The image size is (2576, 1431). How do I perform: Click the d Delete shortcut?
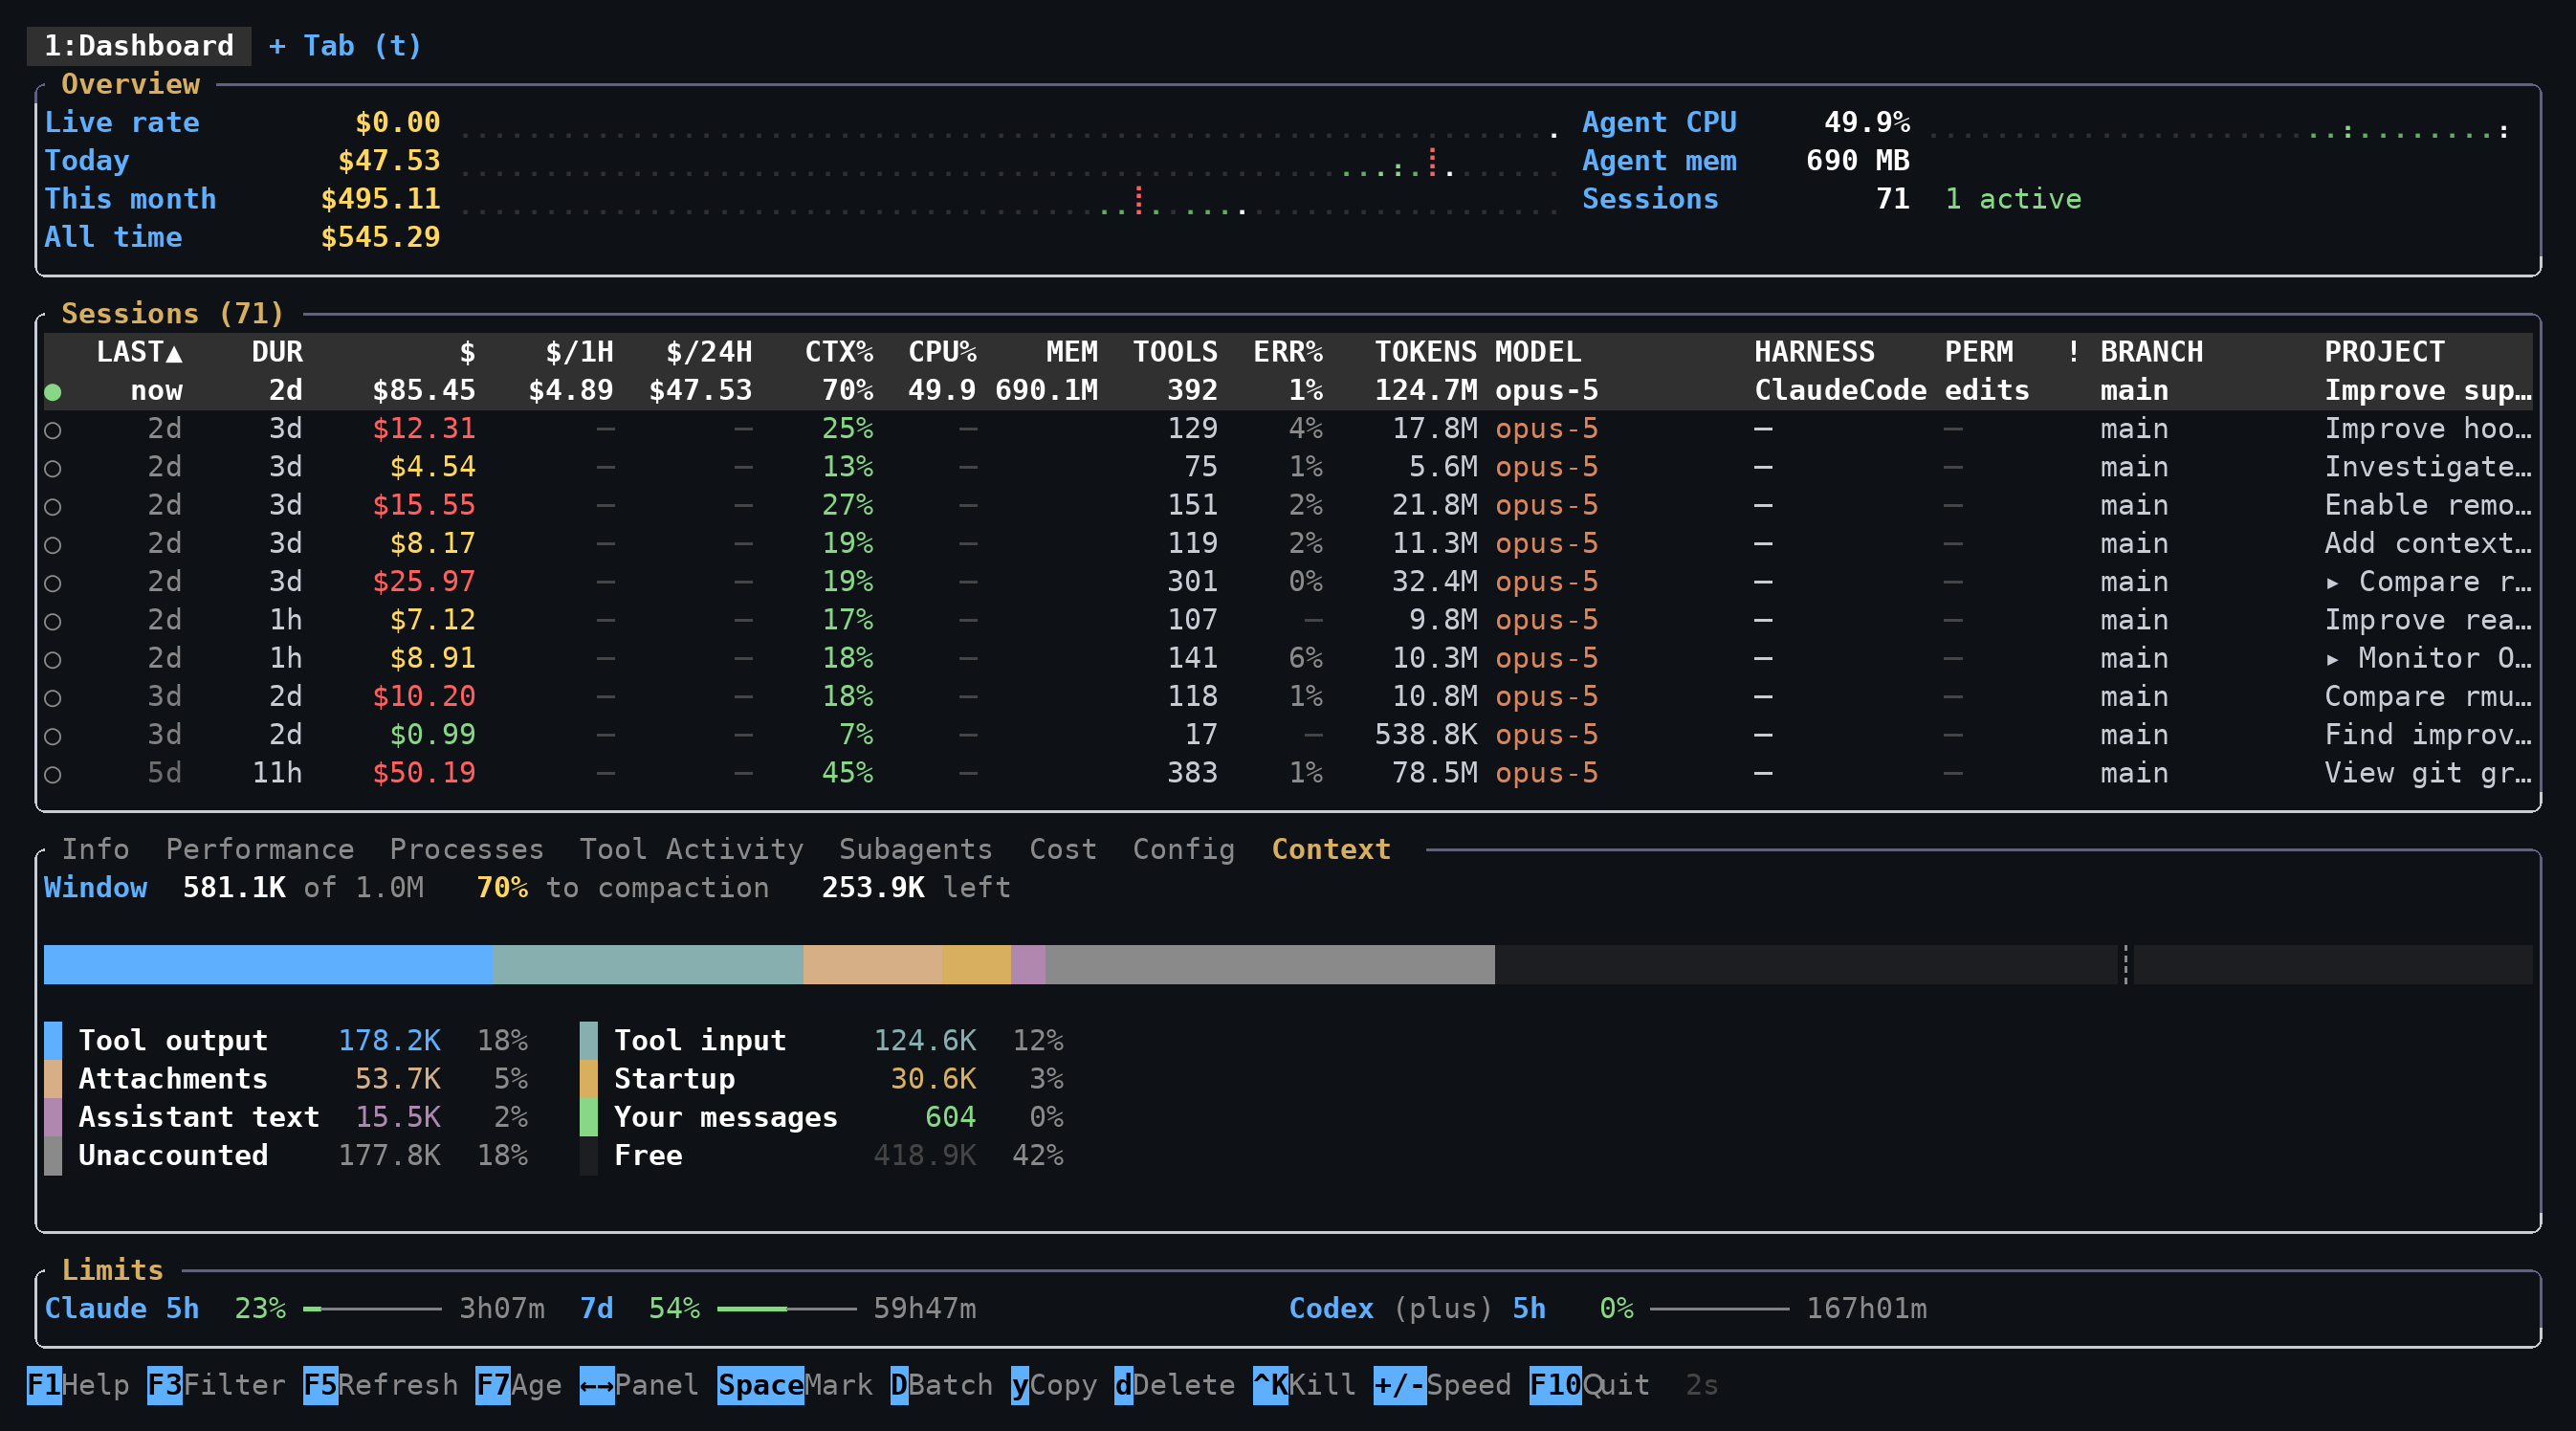(1175, 1385)
